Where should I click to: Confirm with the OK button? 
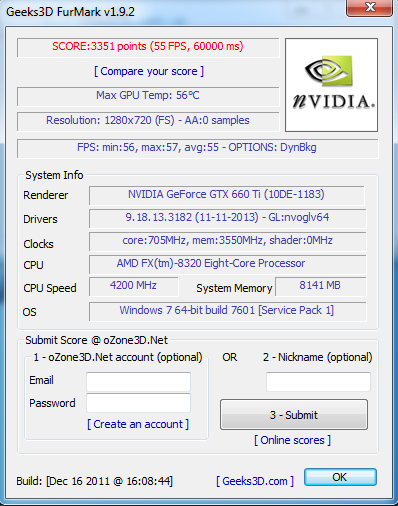340,477
